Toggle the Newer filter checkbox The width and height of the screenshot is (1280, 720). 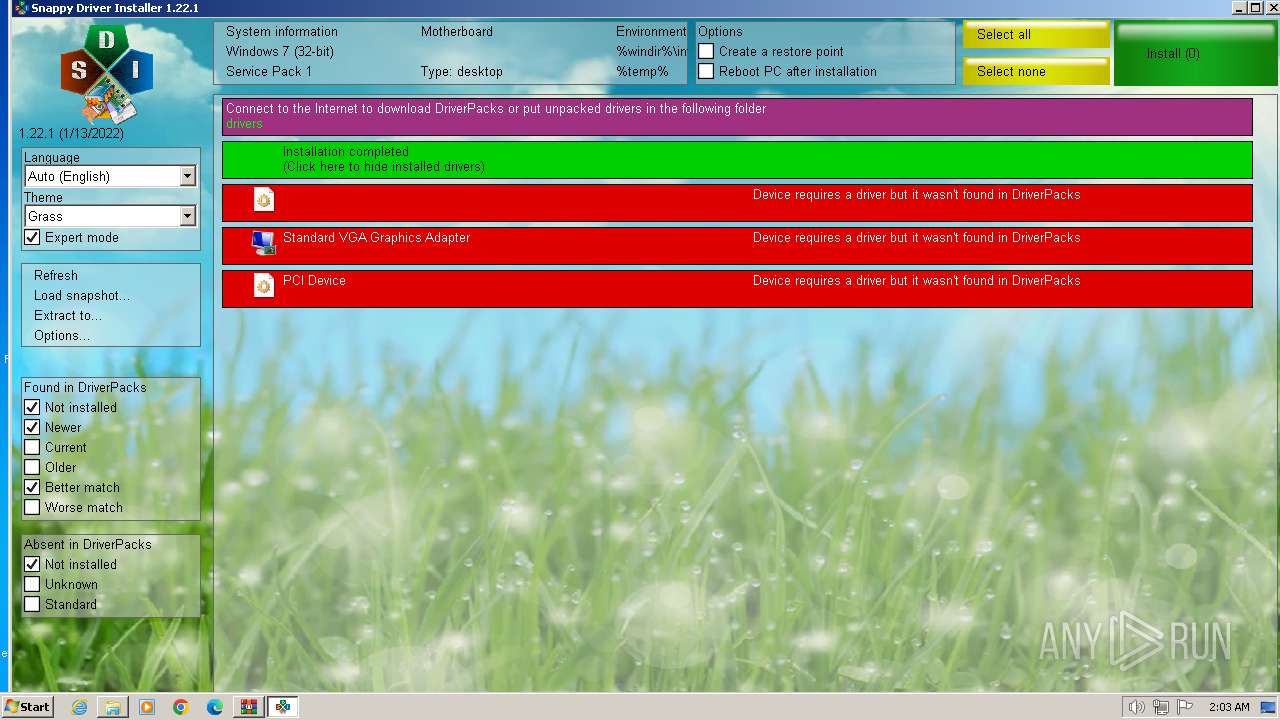point(32,427)
